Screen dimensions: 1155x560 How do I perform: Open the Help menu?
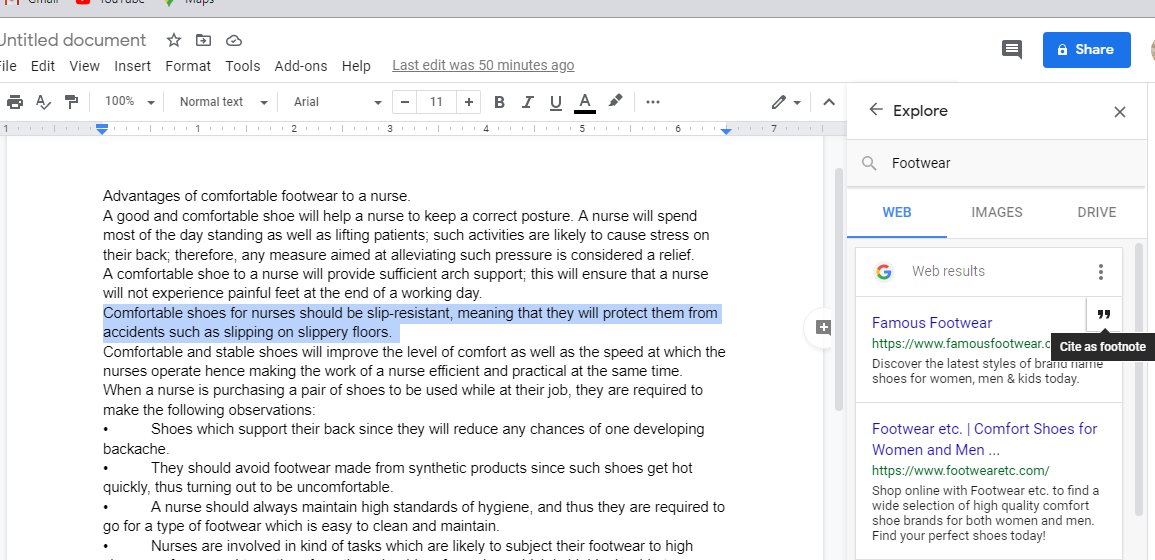(356, 66)
